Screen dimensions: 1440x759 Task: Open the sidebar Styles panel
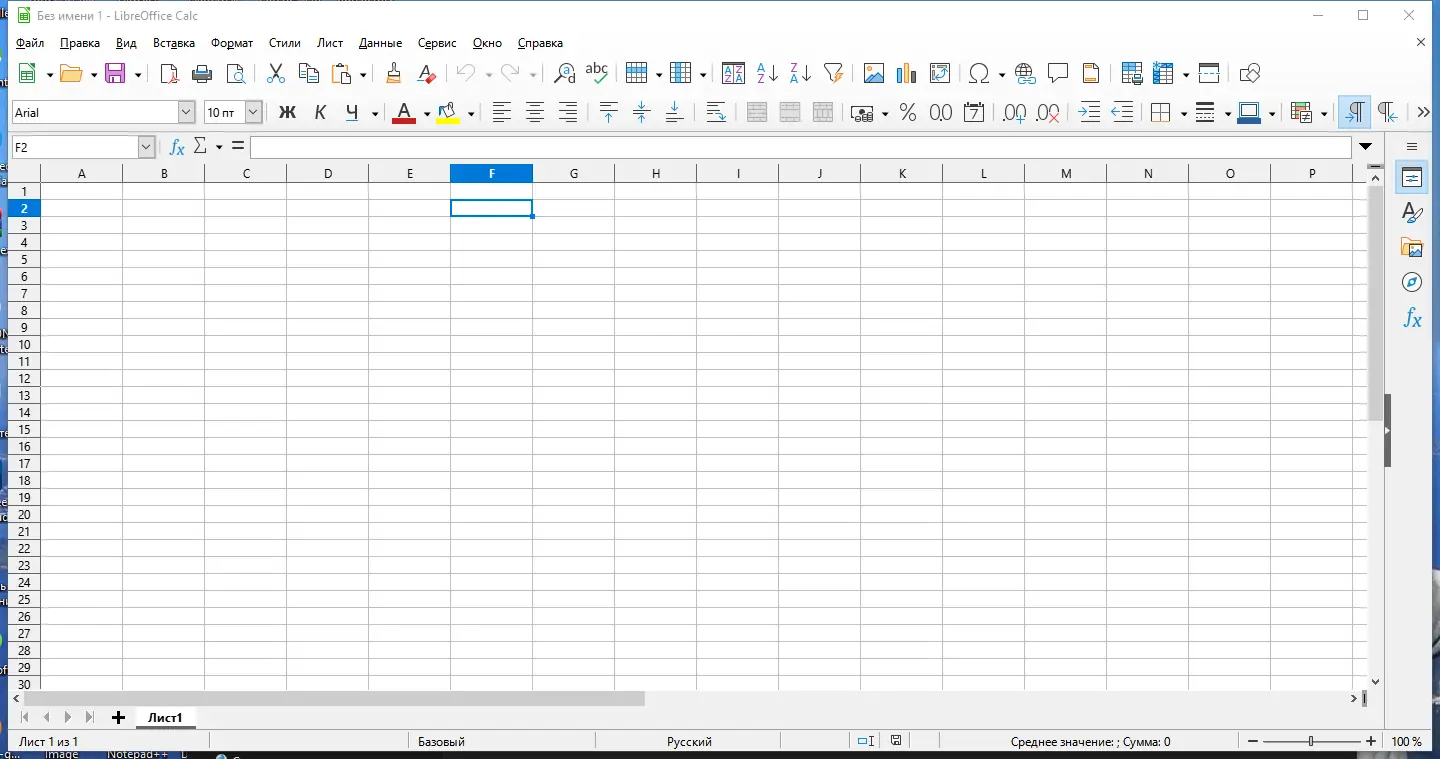[1412, 212]
